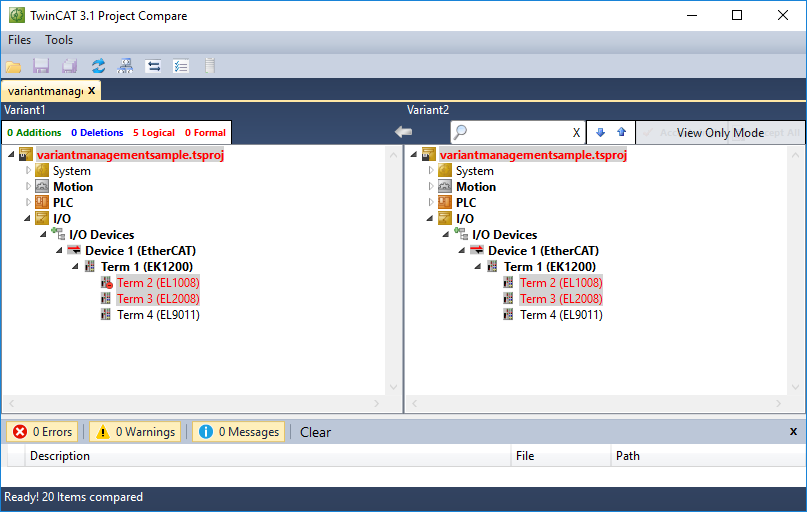
Task: Select Term 2 (EL1008) in Variant2 tree
Action: coord(561,283)
